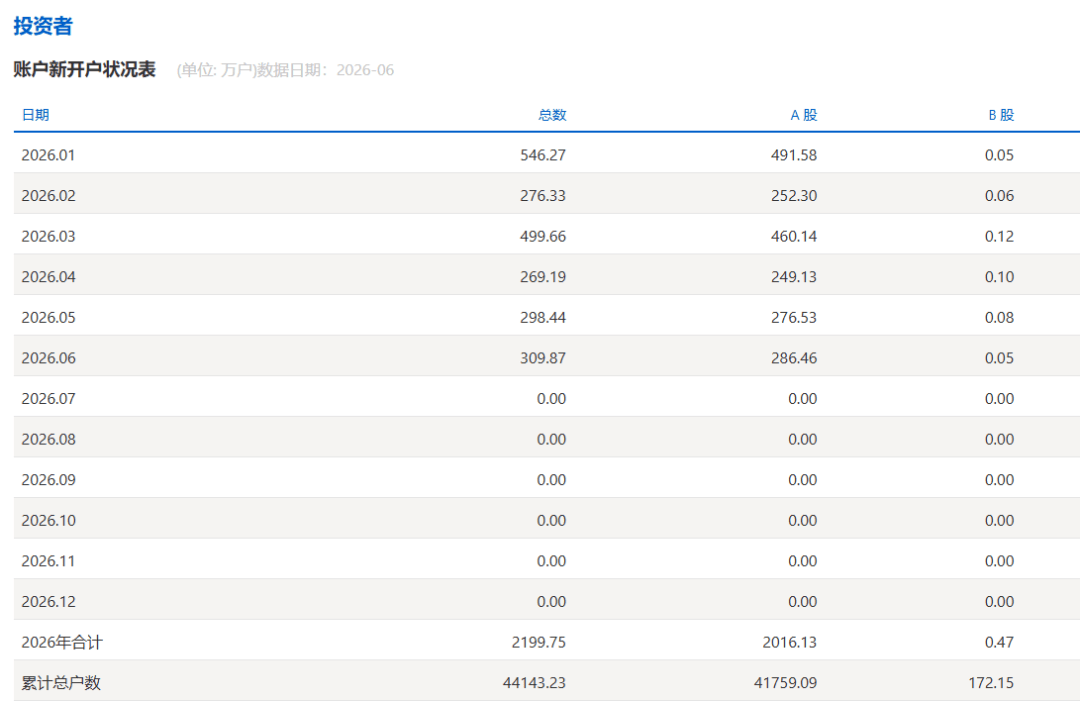Select the 2026.12 date cell
1080x701 pixels.
(48, 602)
